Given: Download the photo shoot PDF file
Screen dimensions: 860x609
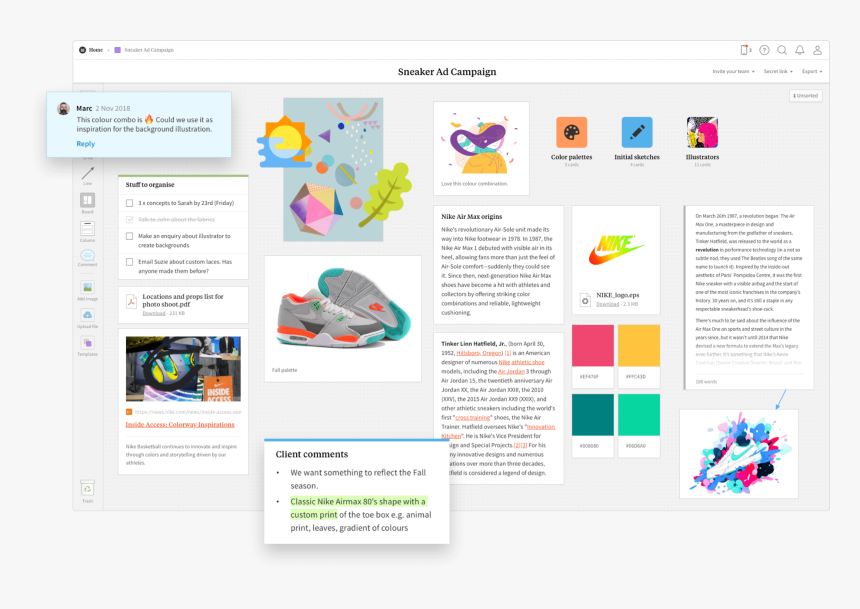Looking at the screenshot, I should 154,313.
